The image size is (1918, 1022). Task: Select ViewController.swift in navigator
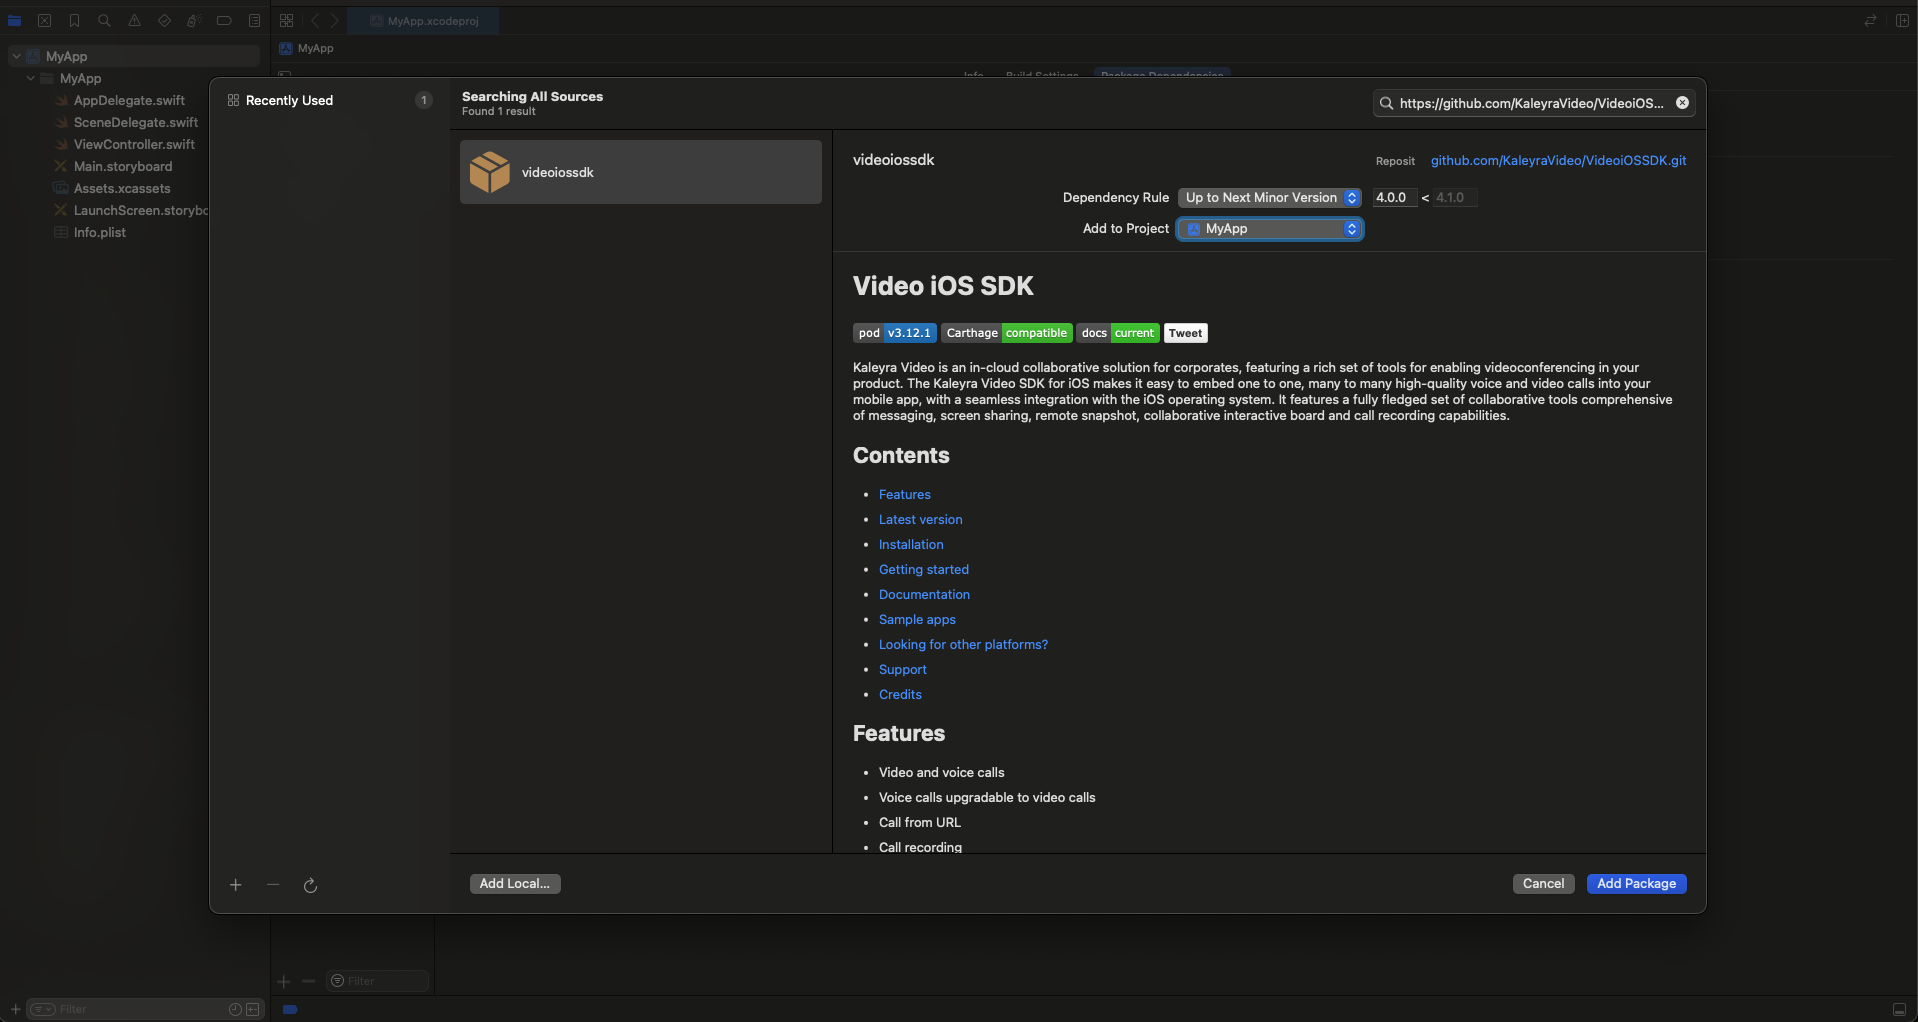click(x=134, y=144)
